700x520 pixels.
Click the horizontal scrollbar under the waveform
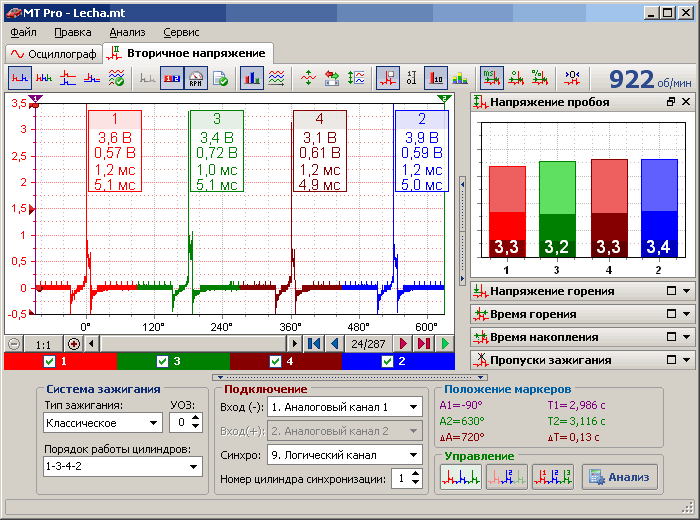[x=190, y=343]
